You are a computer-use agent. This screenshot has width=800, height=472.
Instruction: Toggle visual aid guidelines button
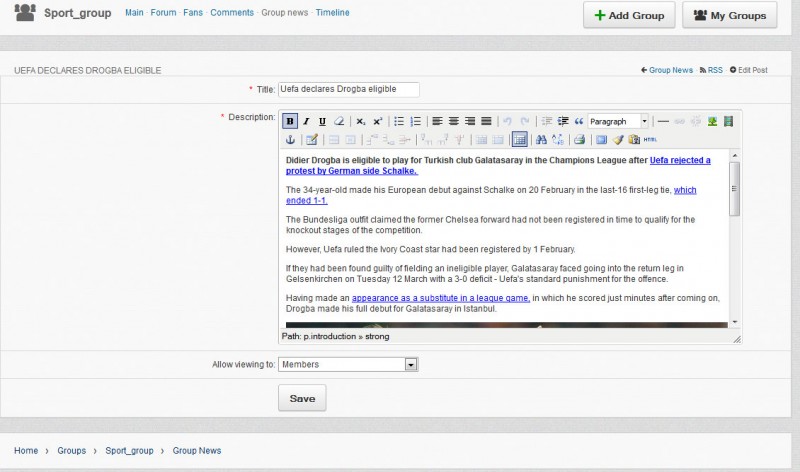(519, 139)
